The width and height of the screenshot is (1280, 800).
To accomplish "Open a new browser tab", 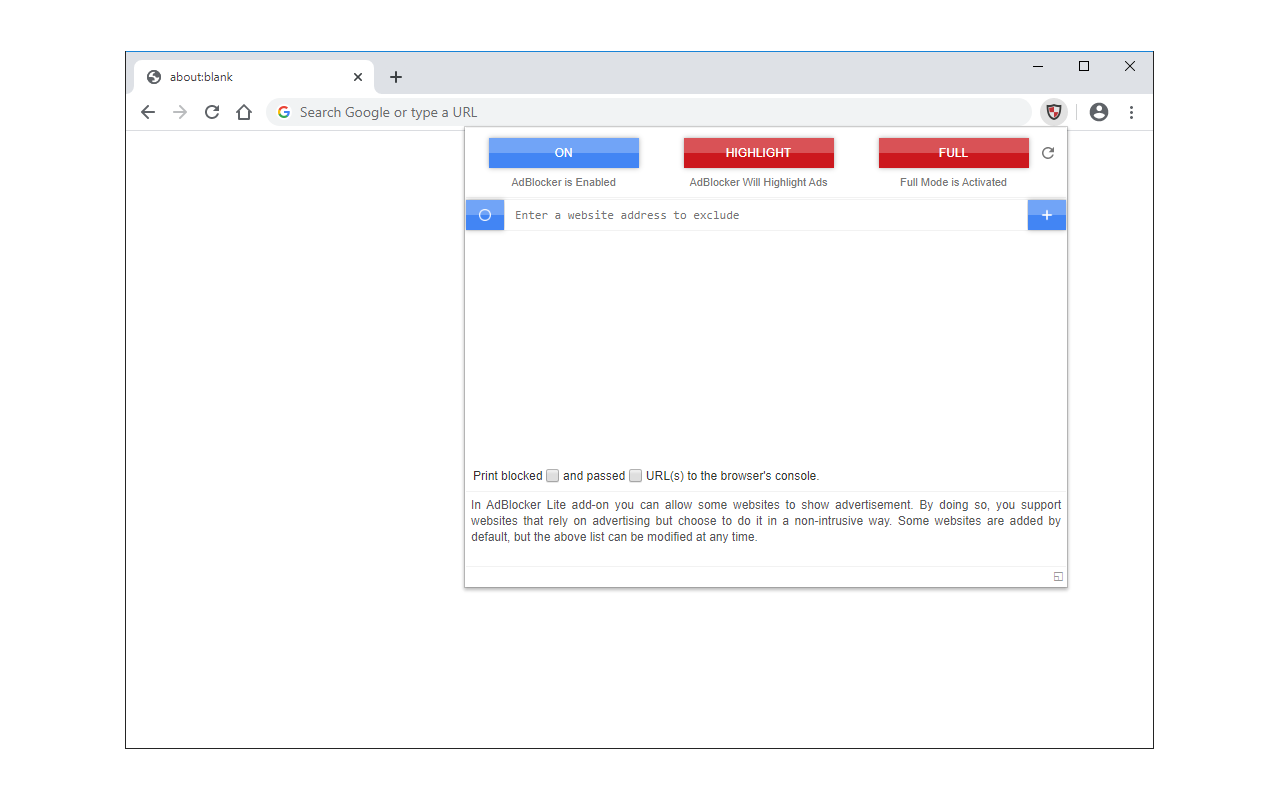I will 396,76.
